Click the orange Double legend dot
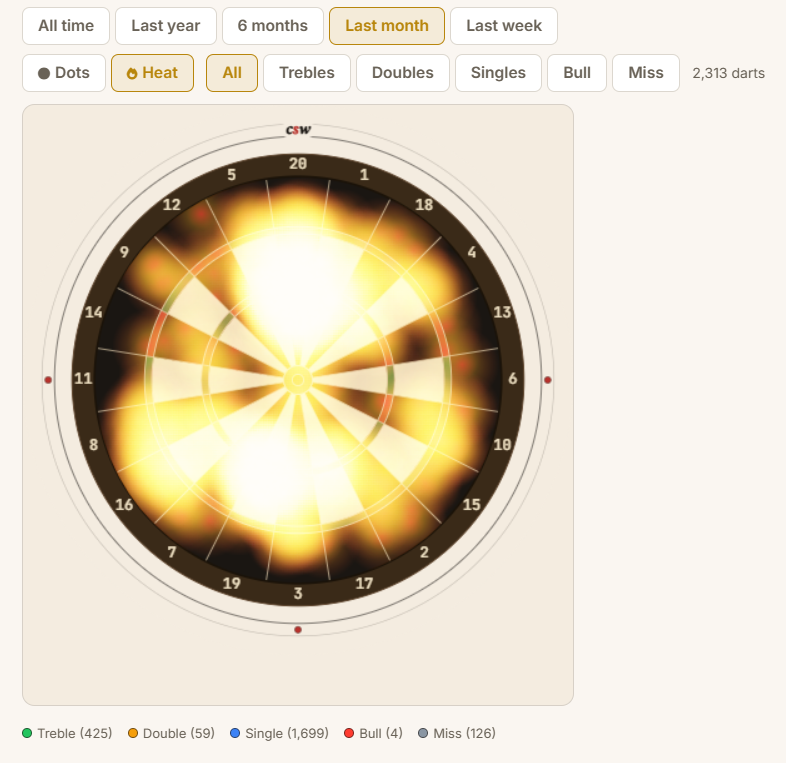The width and height of the screenshot is (786, 763). [133, 733]
